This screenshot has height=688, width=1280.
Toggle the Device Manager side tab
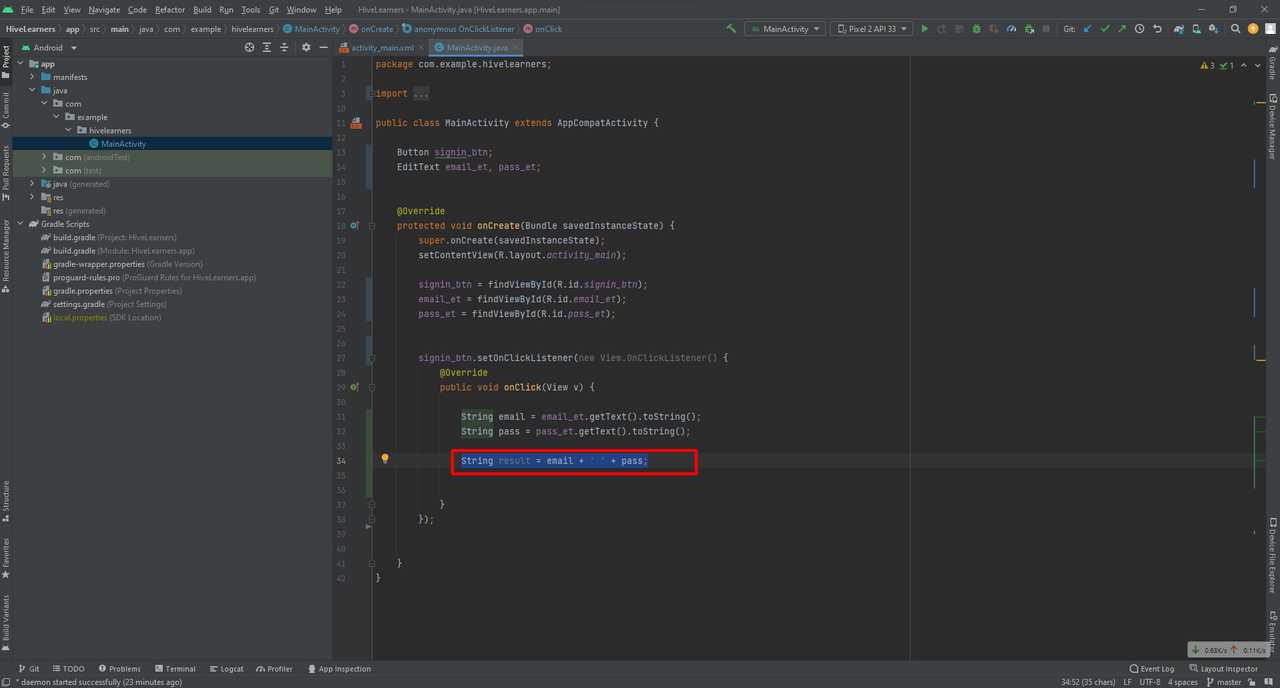point(1273,127)
